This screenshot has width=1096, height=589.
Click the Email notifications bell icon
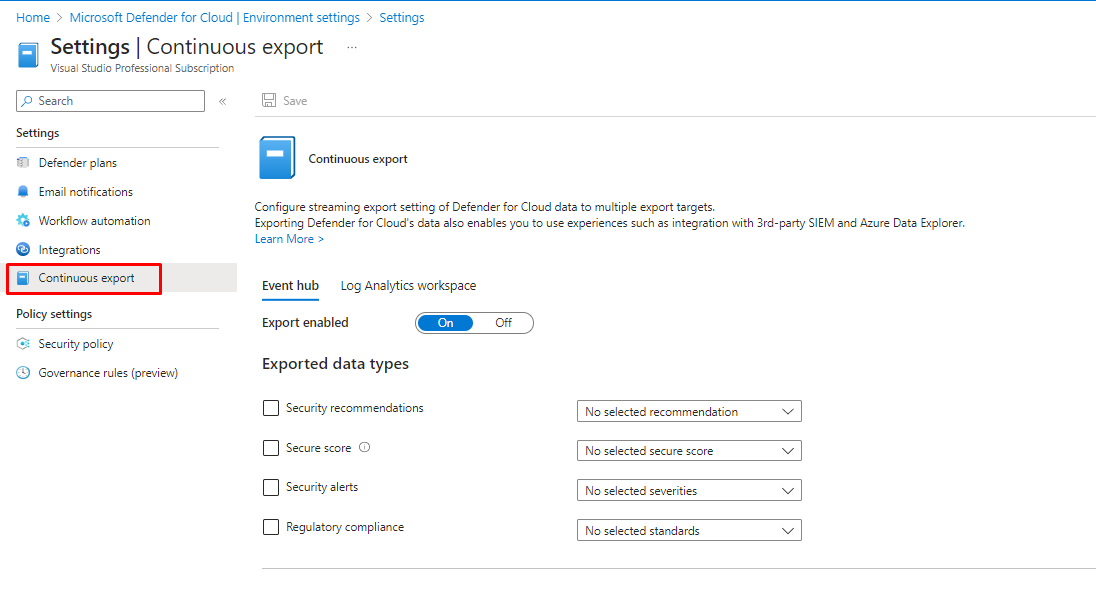tap(23, 192)
